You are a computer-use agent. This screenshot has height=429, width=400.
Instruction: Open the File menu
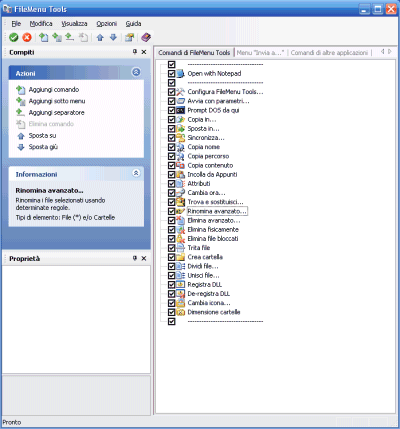[x=16, y=24]
